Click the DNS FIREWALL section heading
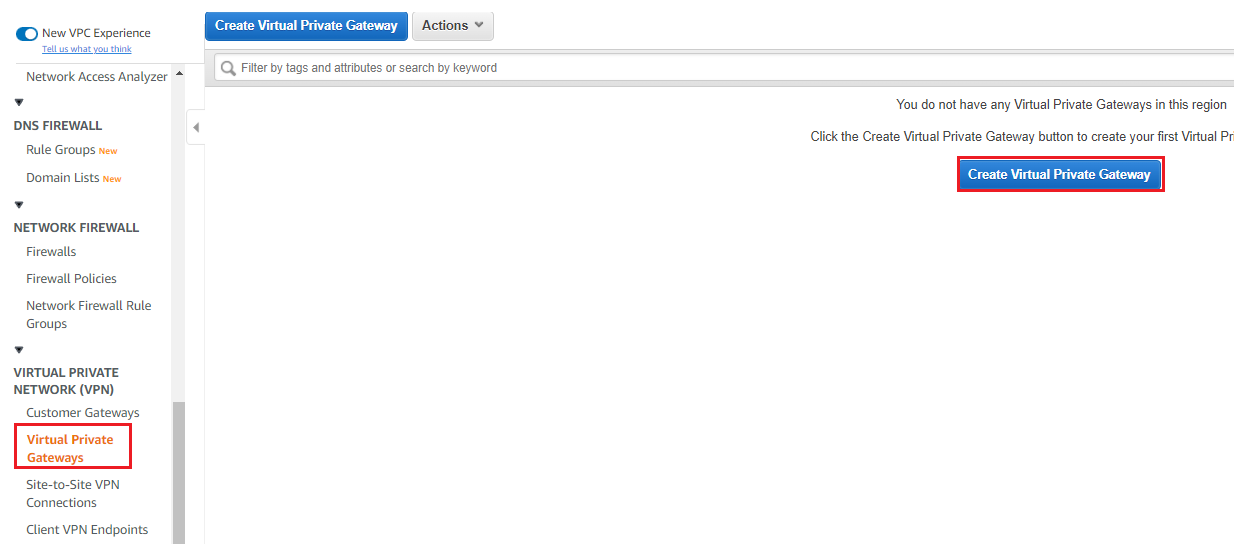 pos(58,126)
